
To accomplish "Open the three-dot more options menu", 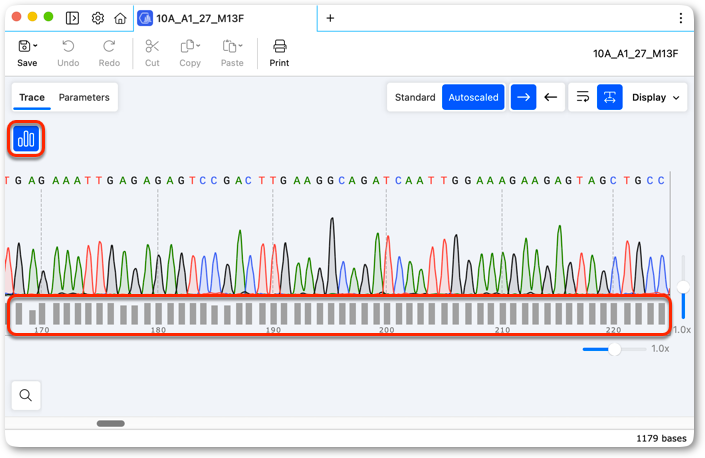I will click(681, 18).
